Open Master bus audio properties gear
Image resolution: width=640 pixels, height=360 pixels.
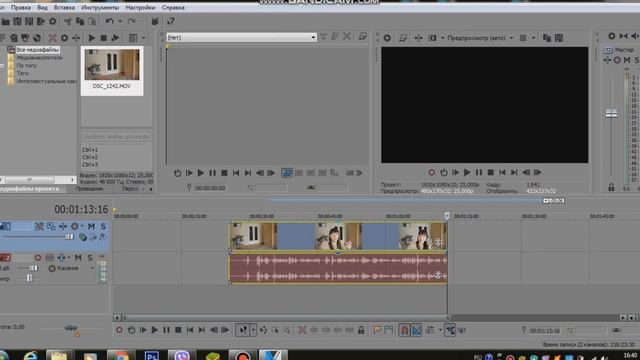pyautogui.click(x=611, y=36)
